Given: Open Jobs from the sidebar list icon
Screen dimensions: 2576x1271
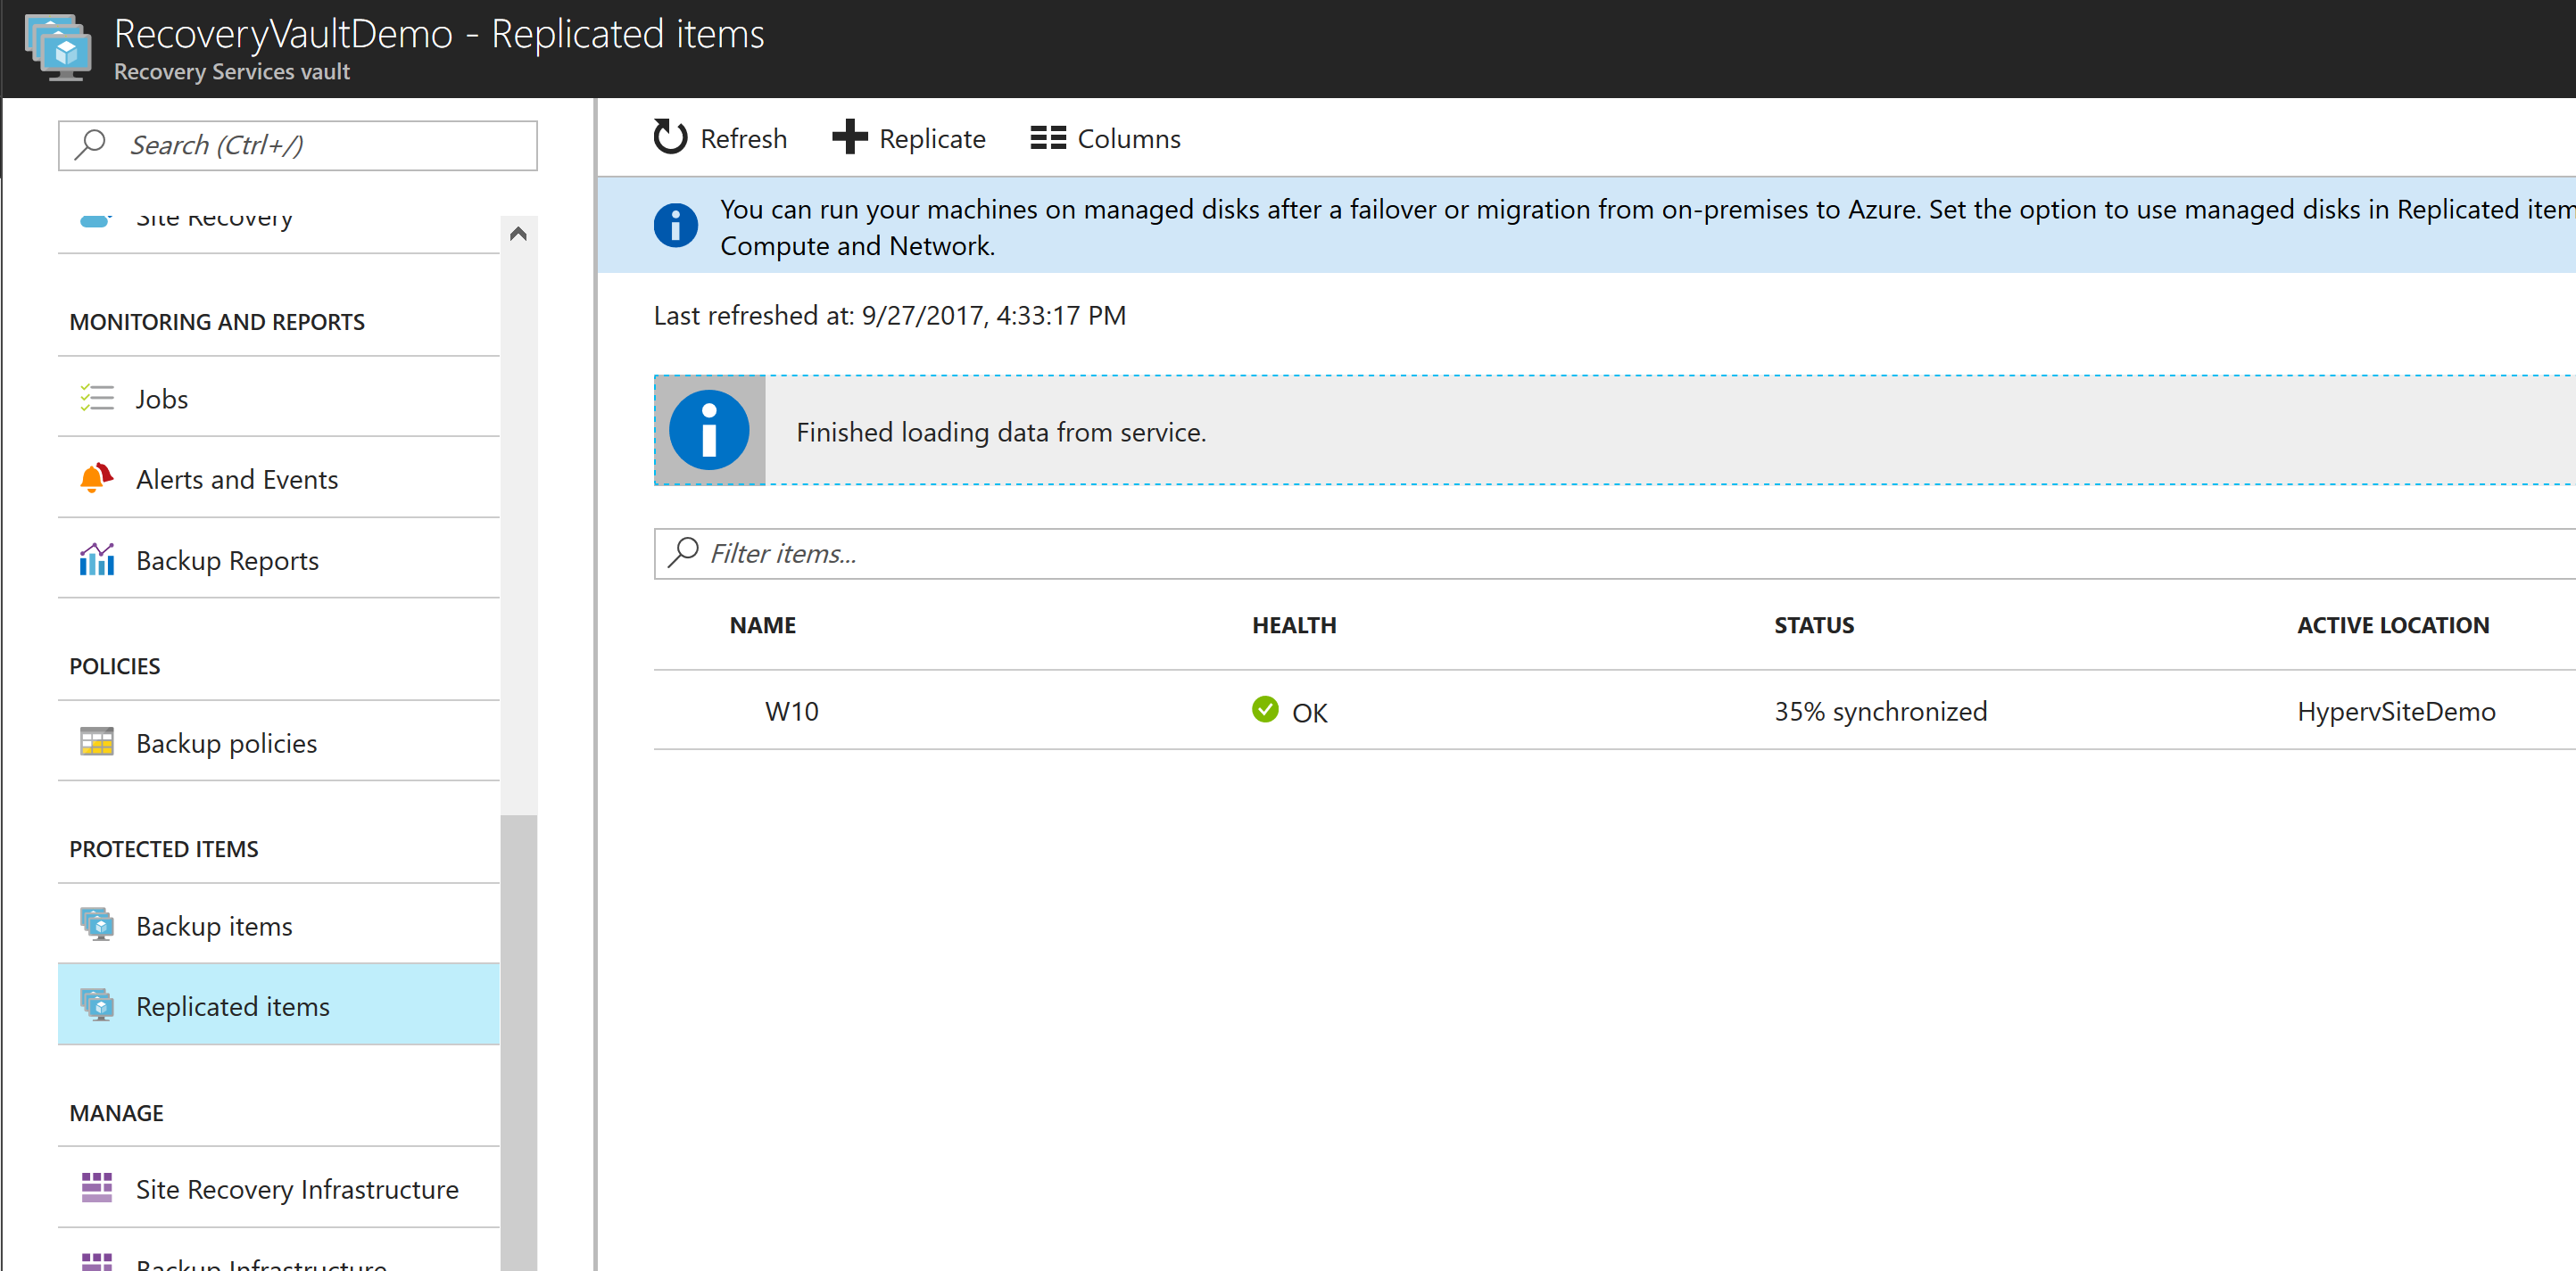Looking at the screenshot, I should click(x=97, y=398).
